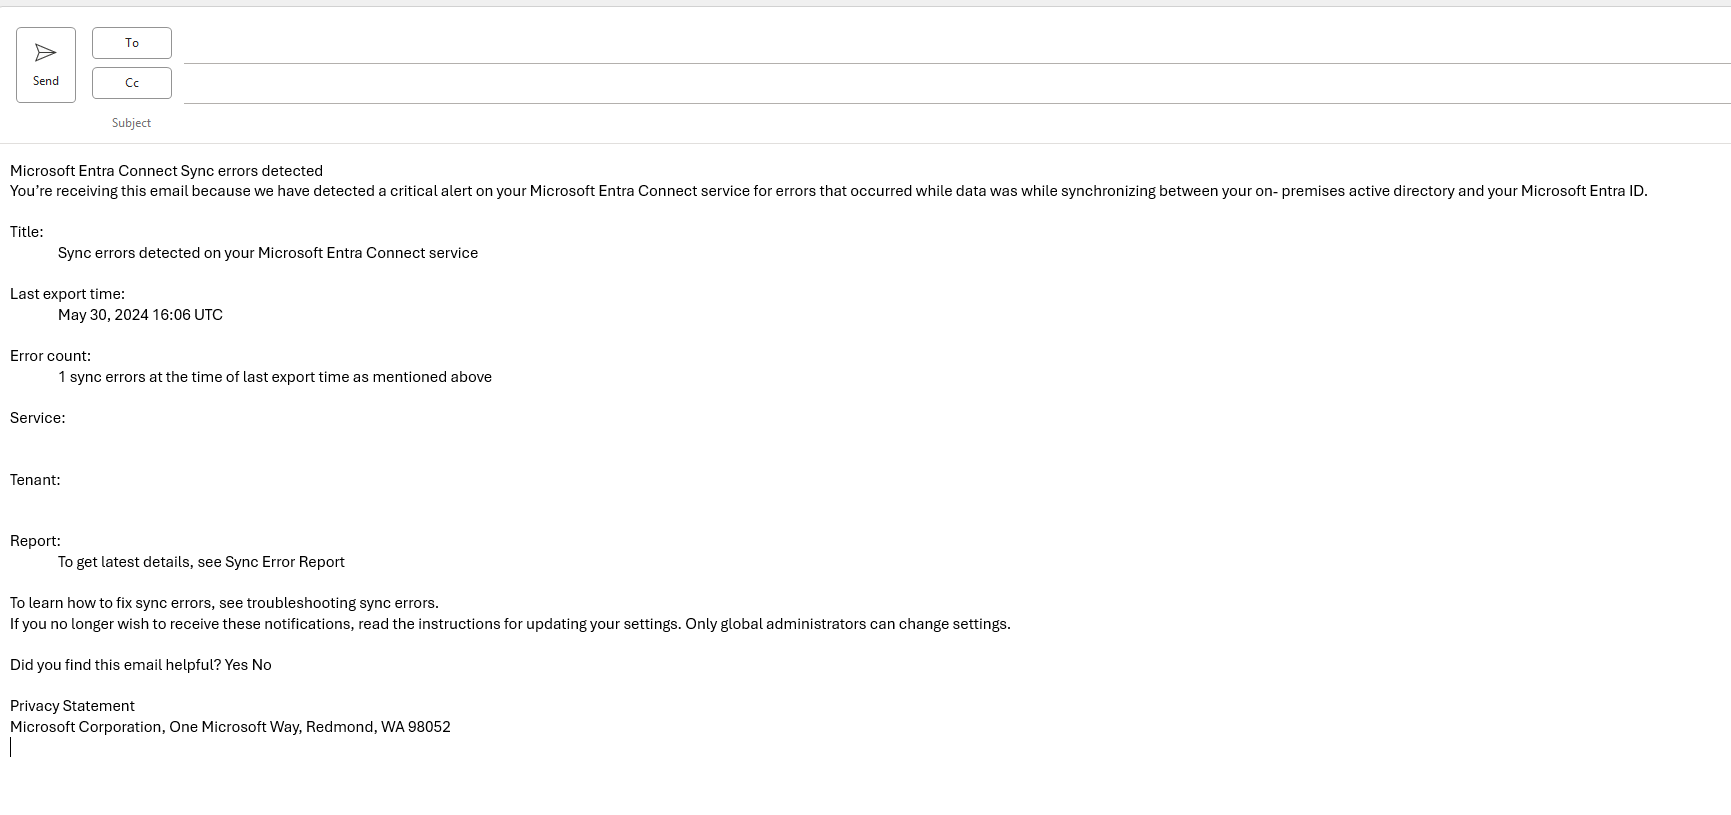Open the Cc address book dialog

(131, 82)
